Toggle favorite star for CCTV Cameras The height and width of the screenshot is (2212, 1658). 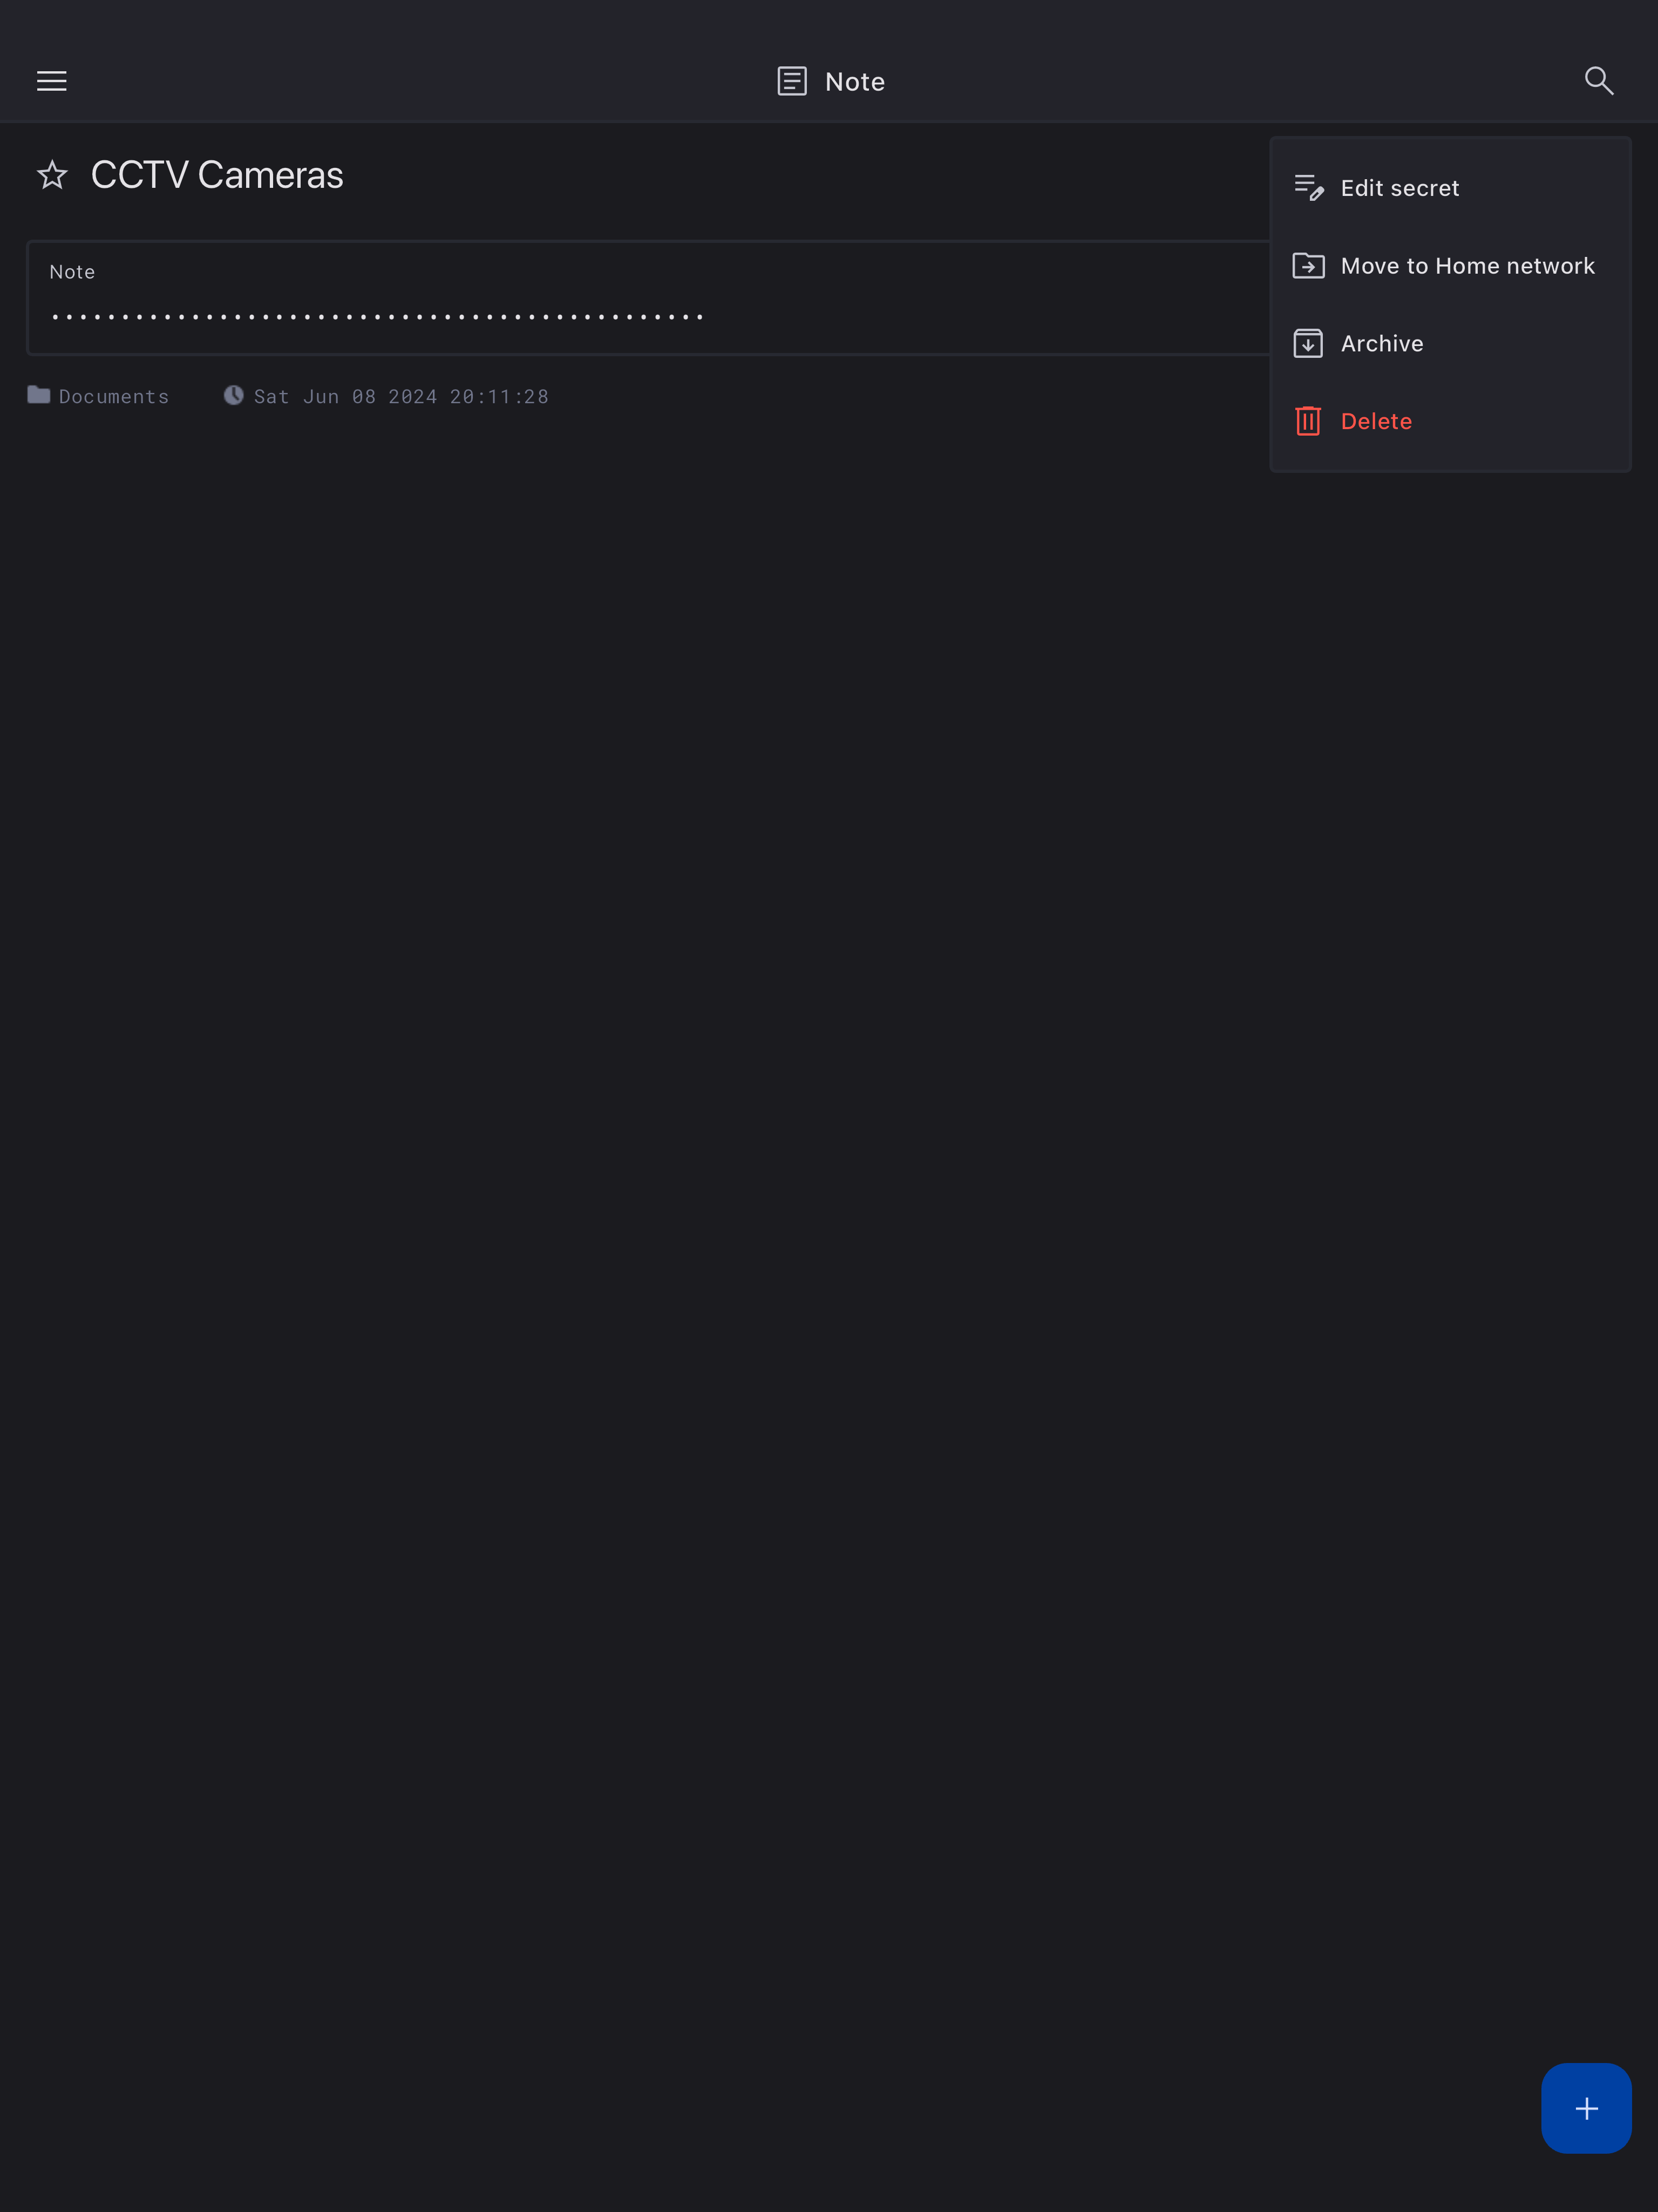click(x=52, y=175)
